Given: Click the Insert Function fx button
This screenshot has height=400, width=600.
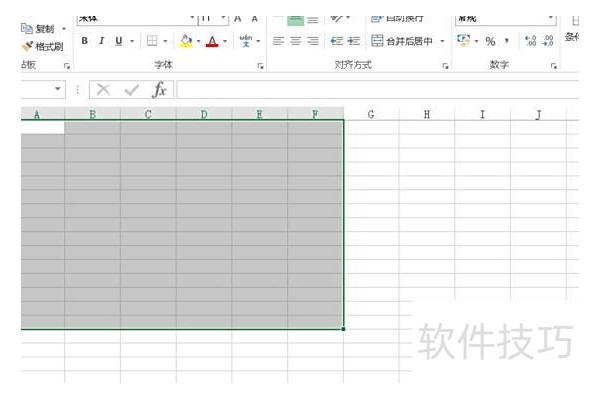Looking at the screenshot, I should tap(159, 90).
